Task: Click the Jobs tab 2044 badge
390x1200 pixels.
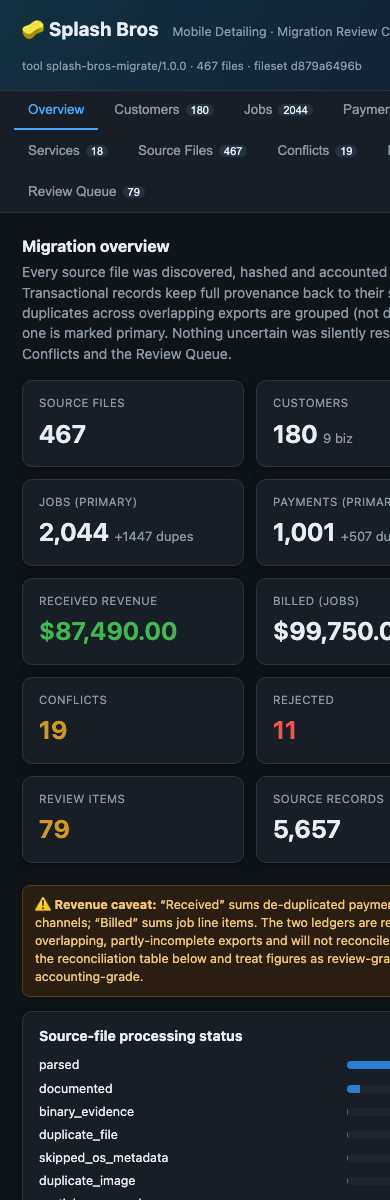Action: (x=296, y=110)
